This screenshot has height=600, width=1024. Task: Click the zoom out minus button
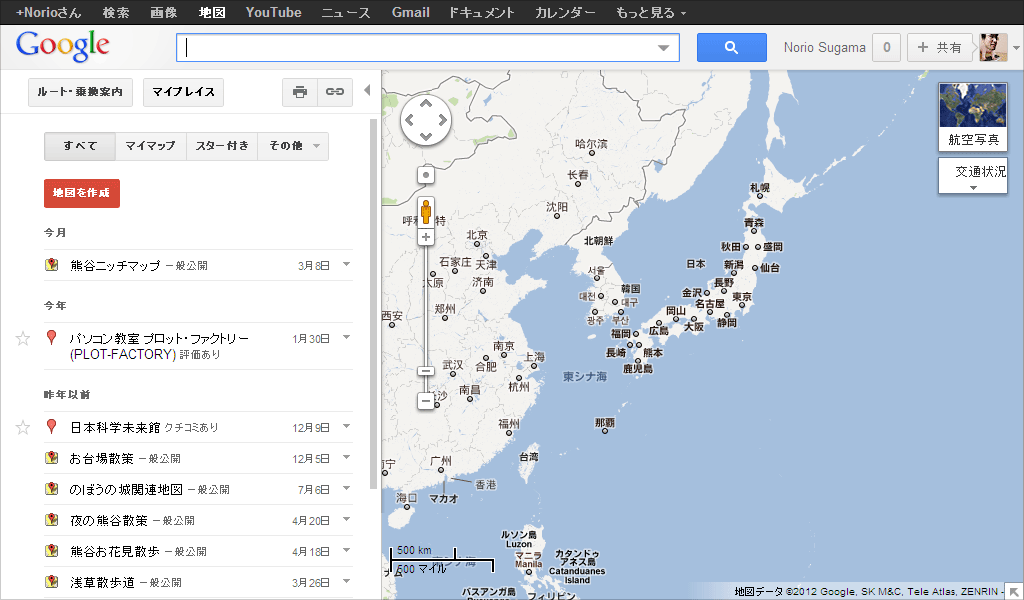[426, 400]
